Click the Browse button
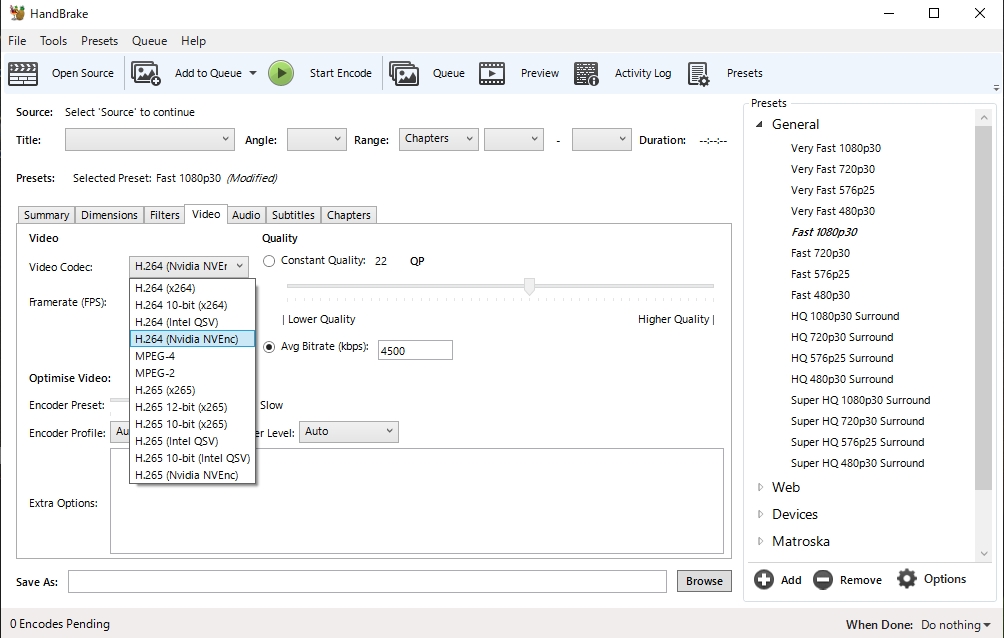The height and width of the screenshot is (638, 1004). [x=704, y=581]
